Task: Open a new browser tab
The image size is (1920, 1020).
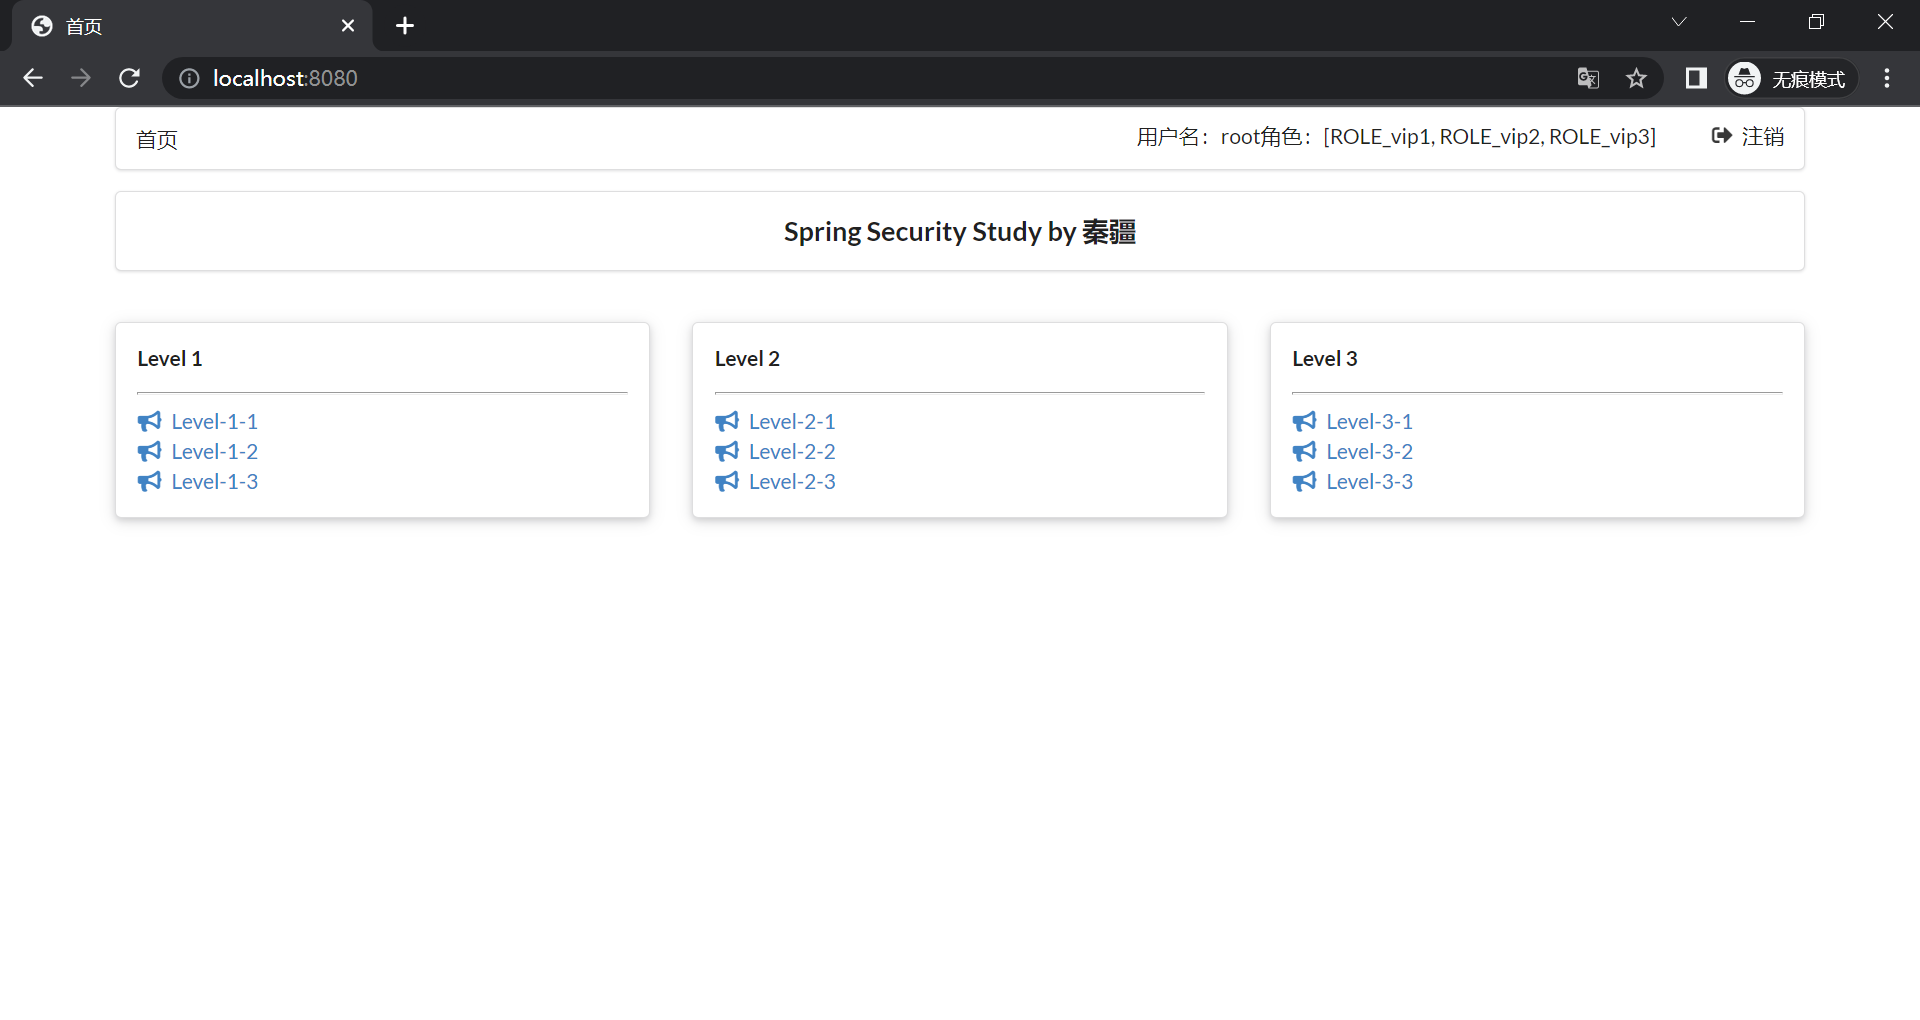Action: point(405,26)
